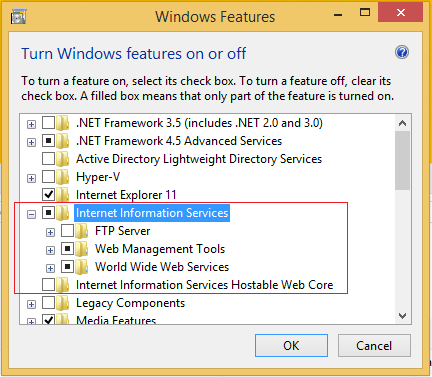The width and height of the screenshot is (432, 377).
Task: Enable the Hyper-V checkbox
Action: (48, 177)
